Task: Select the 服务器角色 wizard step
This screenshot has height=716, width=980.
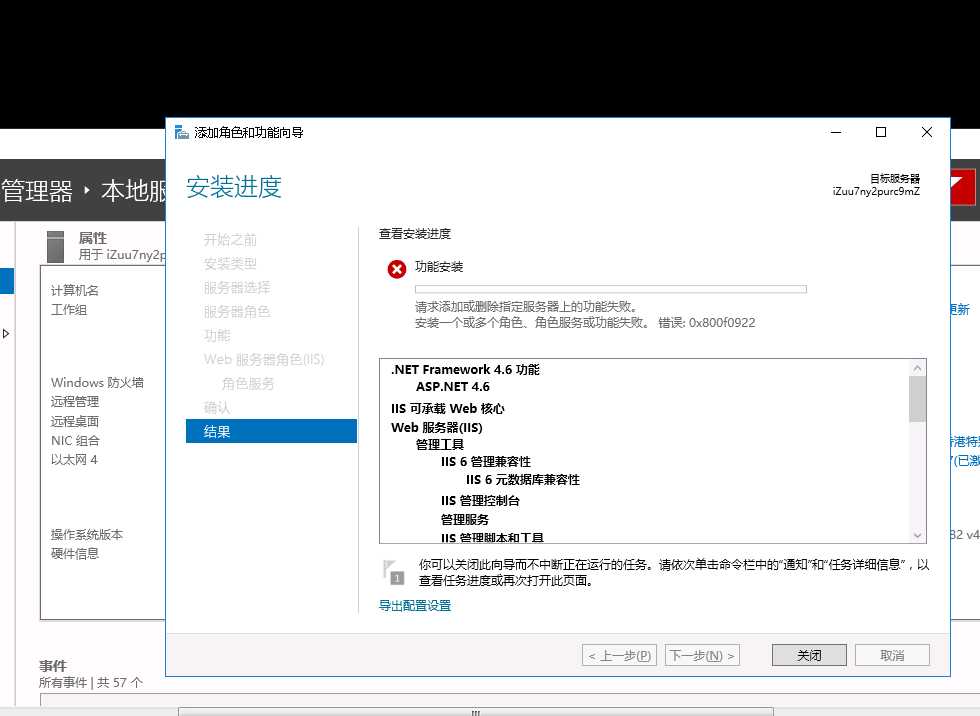Action: click(x=237, y=311)
